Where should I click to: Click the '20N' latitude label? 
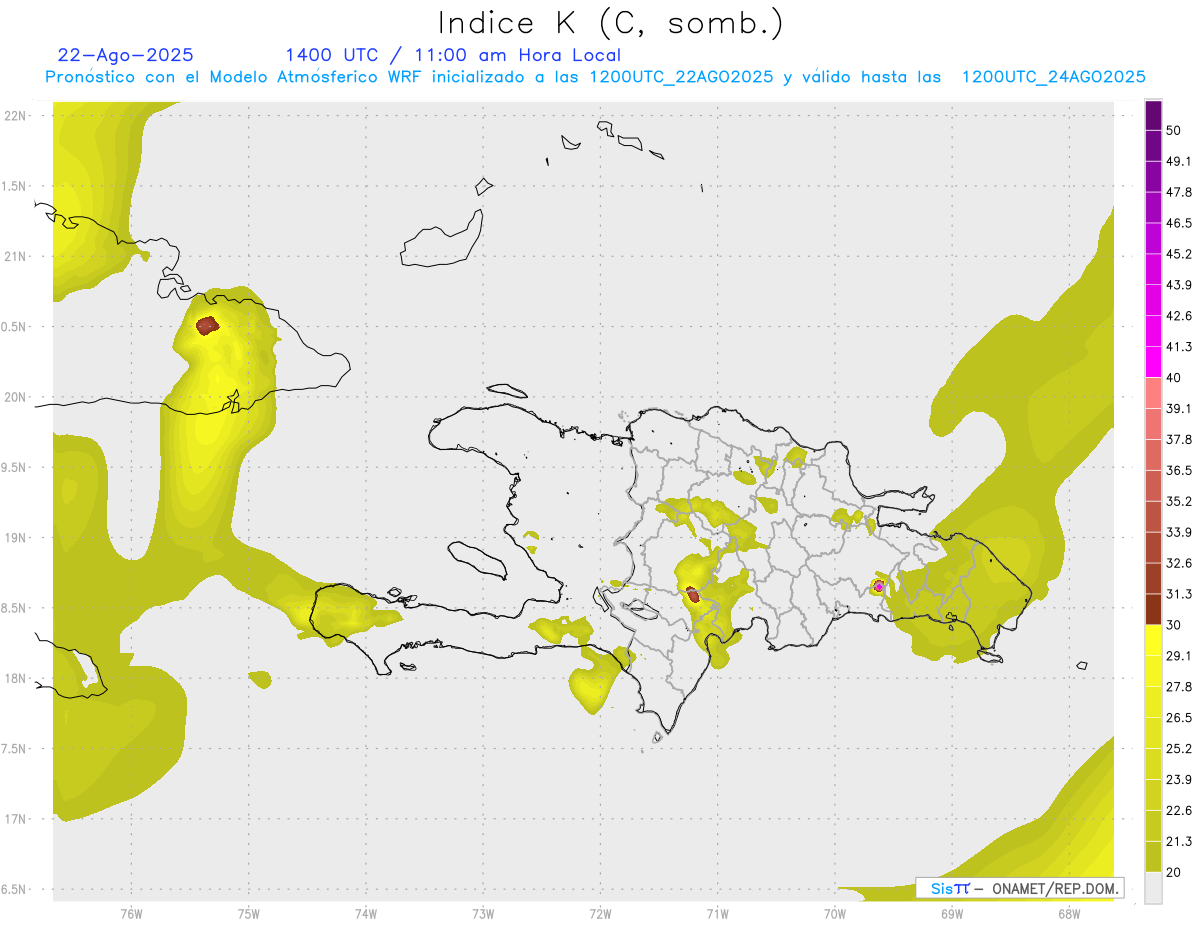click(x=16, y=397)
